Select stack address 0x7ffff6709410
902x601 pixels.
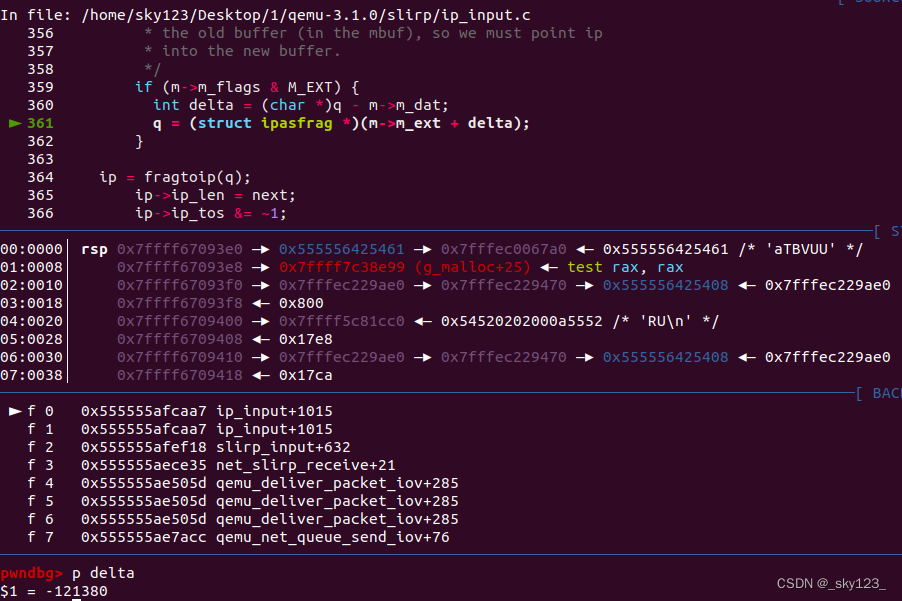click(180, 357)
